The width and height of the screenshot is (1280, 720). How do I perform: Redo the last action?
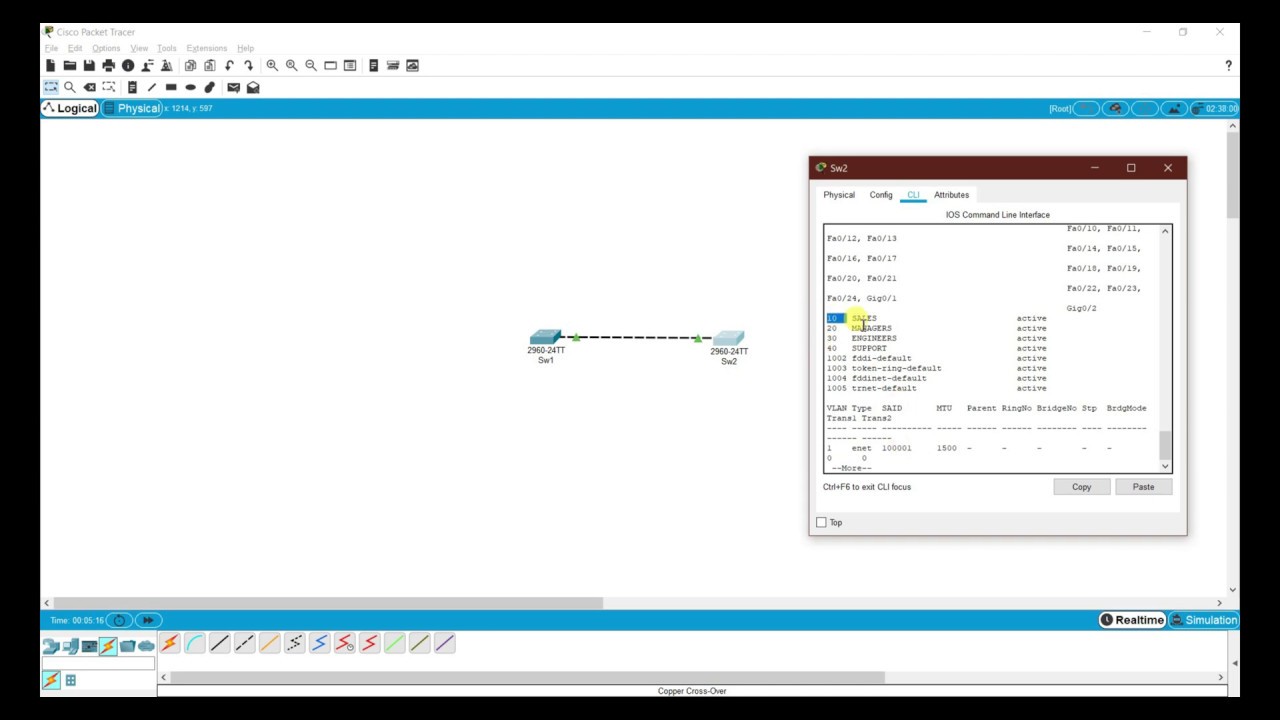coord(248,65)
